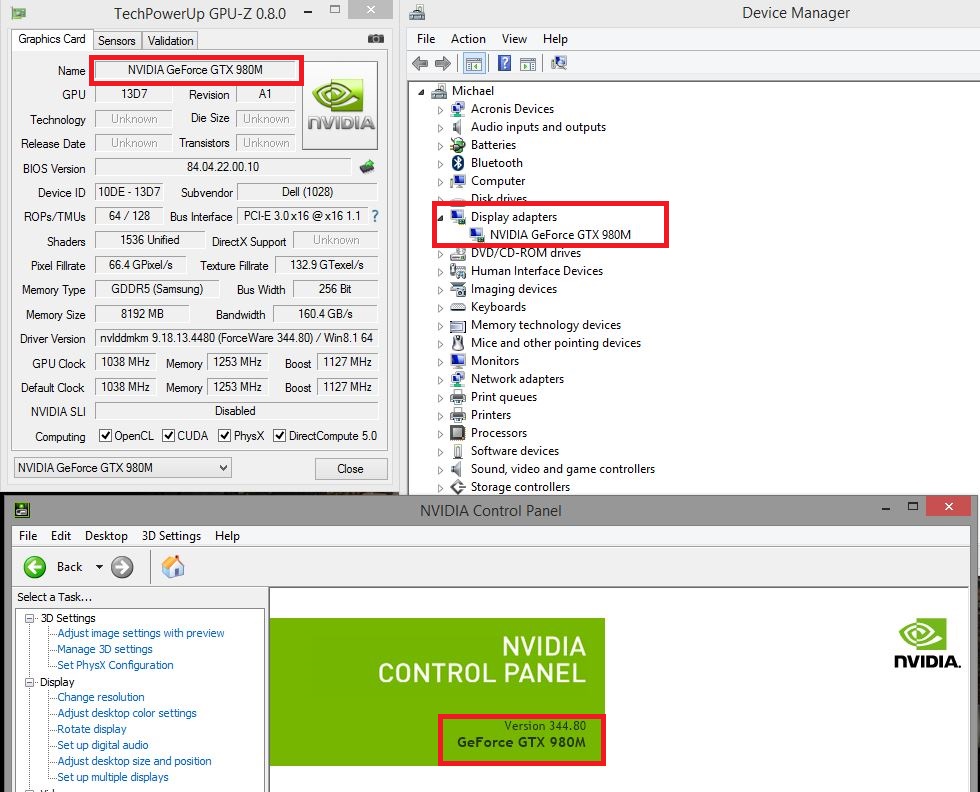This screenshot has width=980, height=792.
Task: Click the Driver Version field in GPU-Z
Action: tap(236, 338)
